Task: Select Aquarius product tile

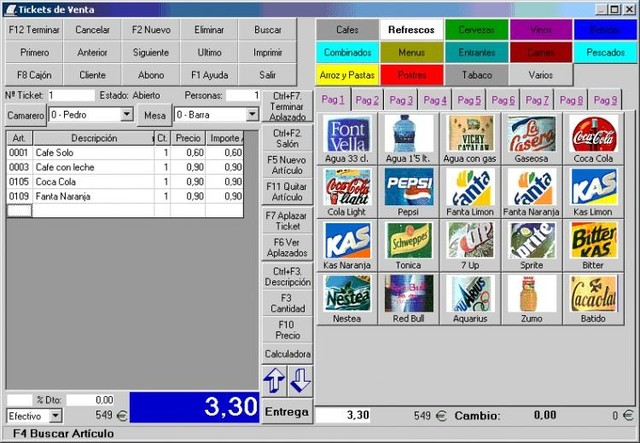Action: click(470, 299)
